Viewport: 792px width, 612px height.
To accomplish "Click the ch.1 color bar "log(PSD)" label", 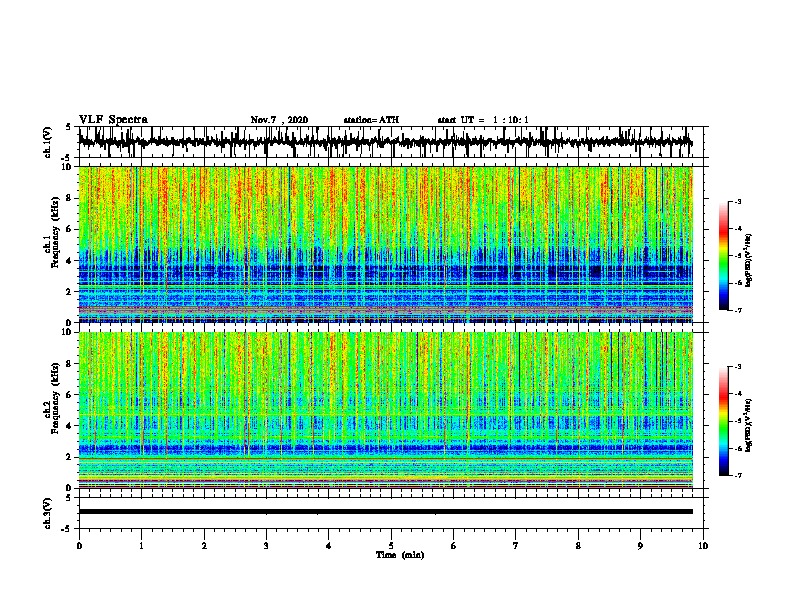I will [749, 260].
